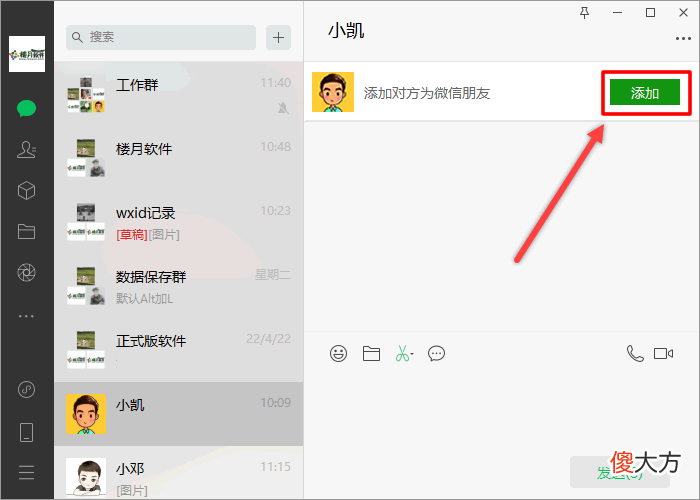This screenshot has width=700, height=500.
Task: Click 小邓 avatar in chat list
Action: pyautogui.click(x=86, y=477)
